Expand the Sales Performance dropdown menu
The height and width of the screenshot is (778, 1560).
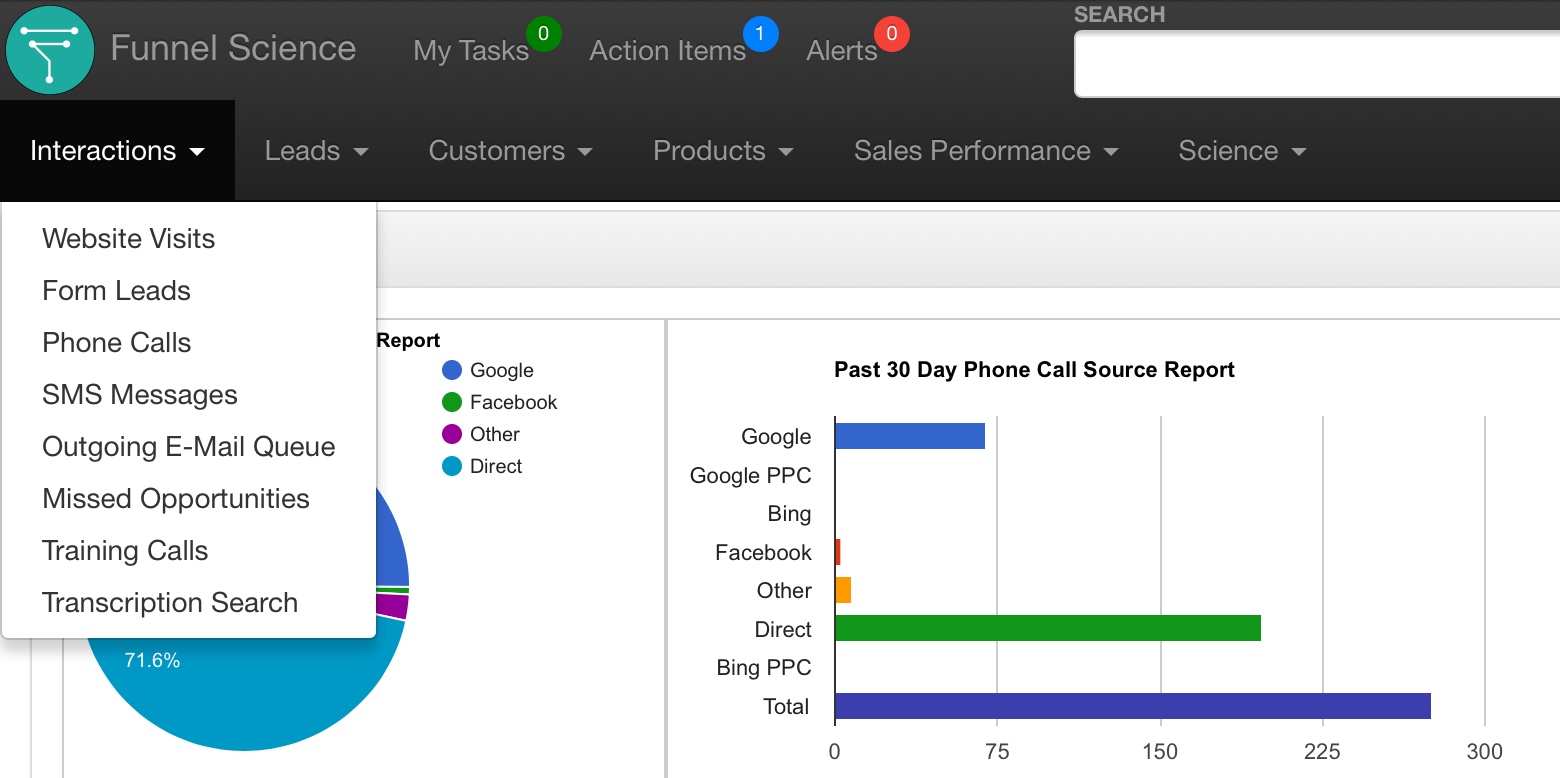(x=986, y=151)
